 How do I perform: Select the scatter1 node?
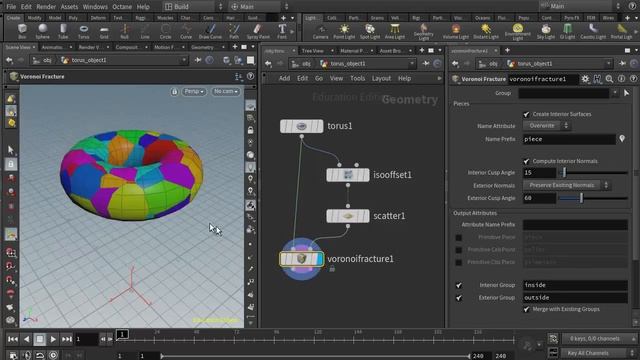tap(348, 216)
